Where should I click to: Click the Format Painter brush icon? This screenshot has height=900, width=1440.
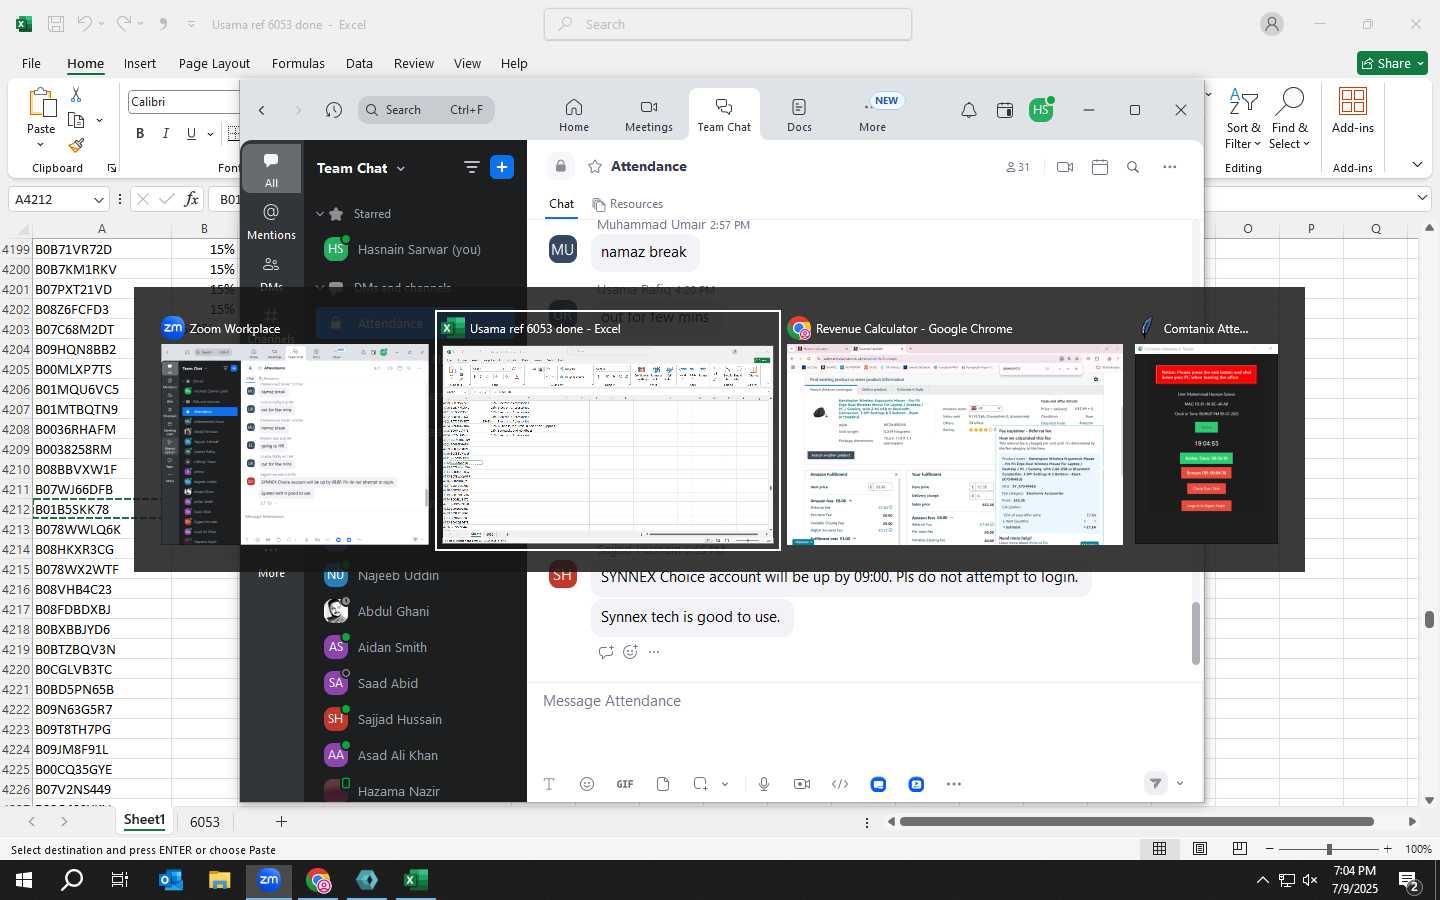76,145
